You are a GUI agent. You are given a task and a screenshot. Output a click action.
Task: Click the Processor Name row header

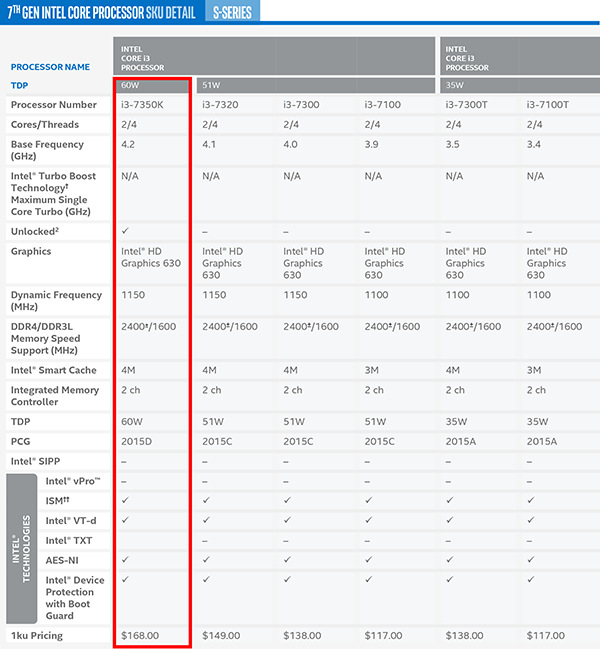[50, 67]
